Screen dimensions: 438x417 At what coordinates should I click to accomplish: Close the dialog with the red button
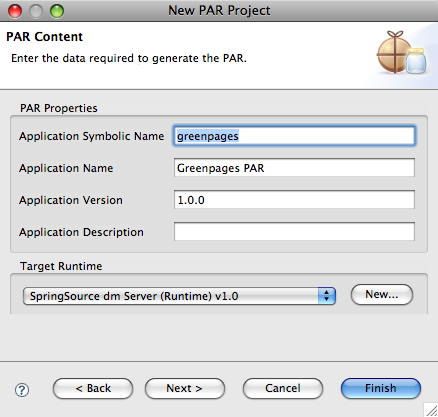point(15,11)
